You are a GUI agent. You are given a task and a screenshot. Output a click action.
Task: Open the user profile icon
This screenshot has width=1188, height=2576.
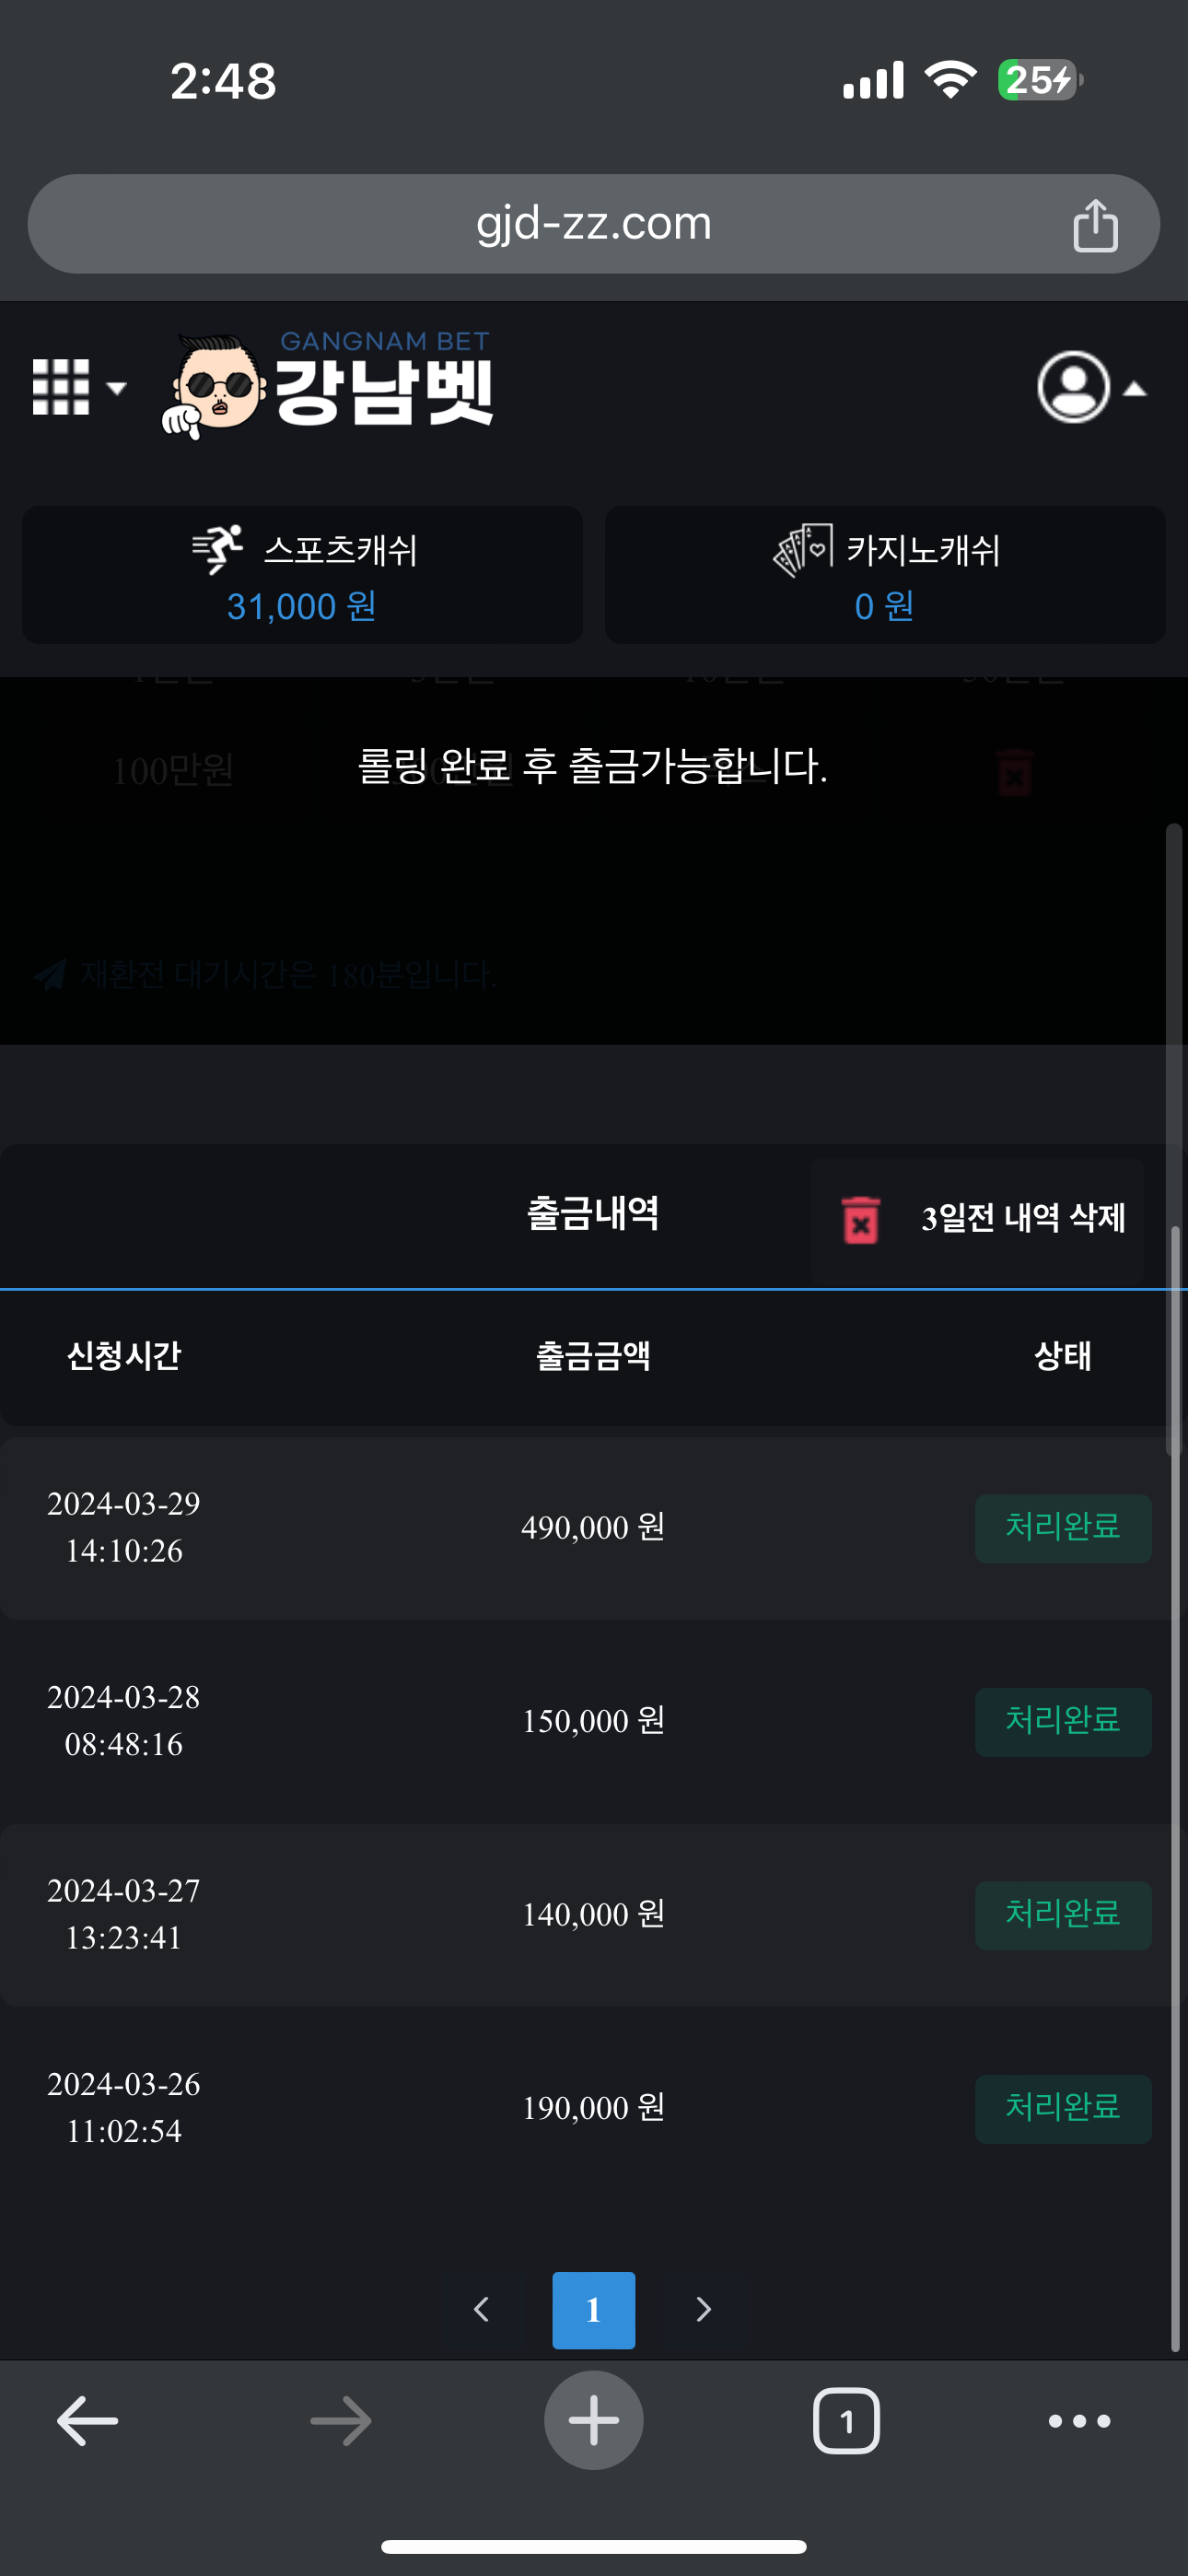1073,387
